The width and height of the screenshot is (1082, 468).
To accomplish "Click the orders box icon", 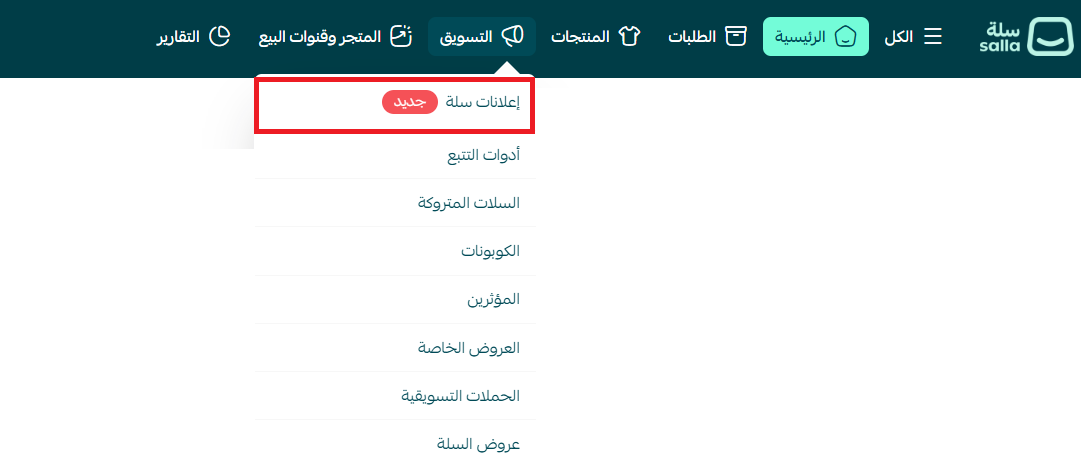I will (736, 37).
